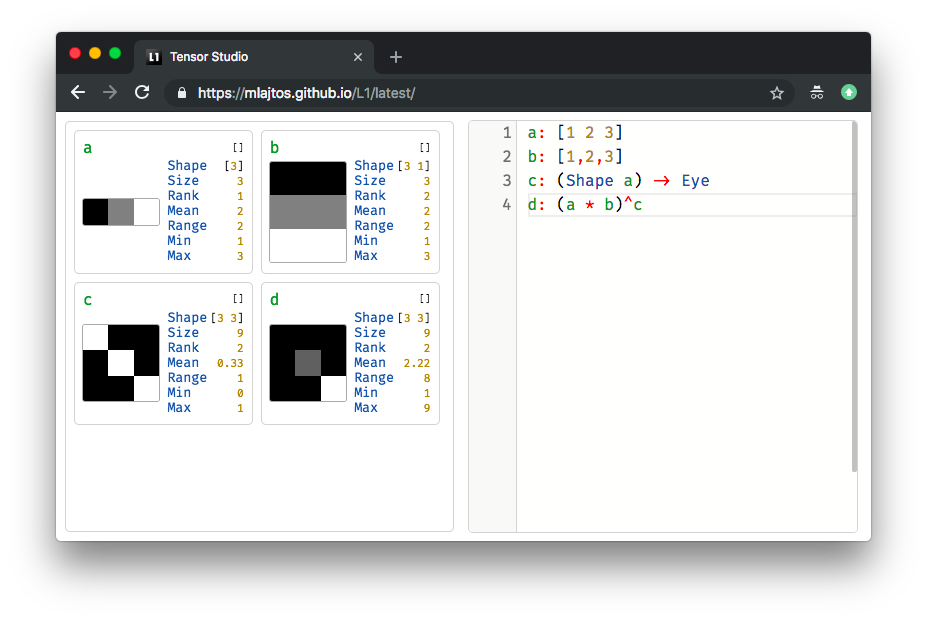Click the title of card d
This screenshot has height=621, width=927.
point(274,299)
